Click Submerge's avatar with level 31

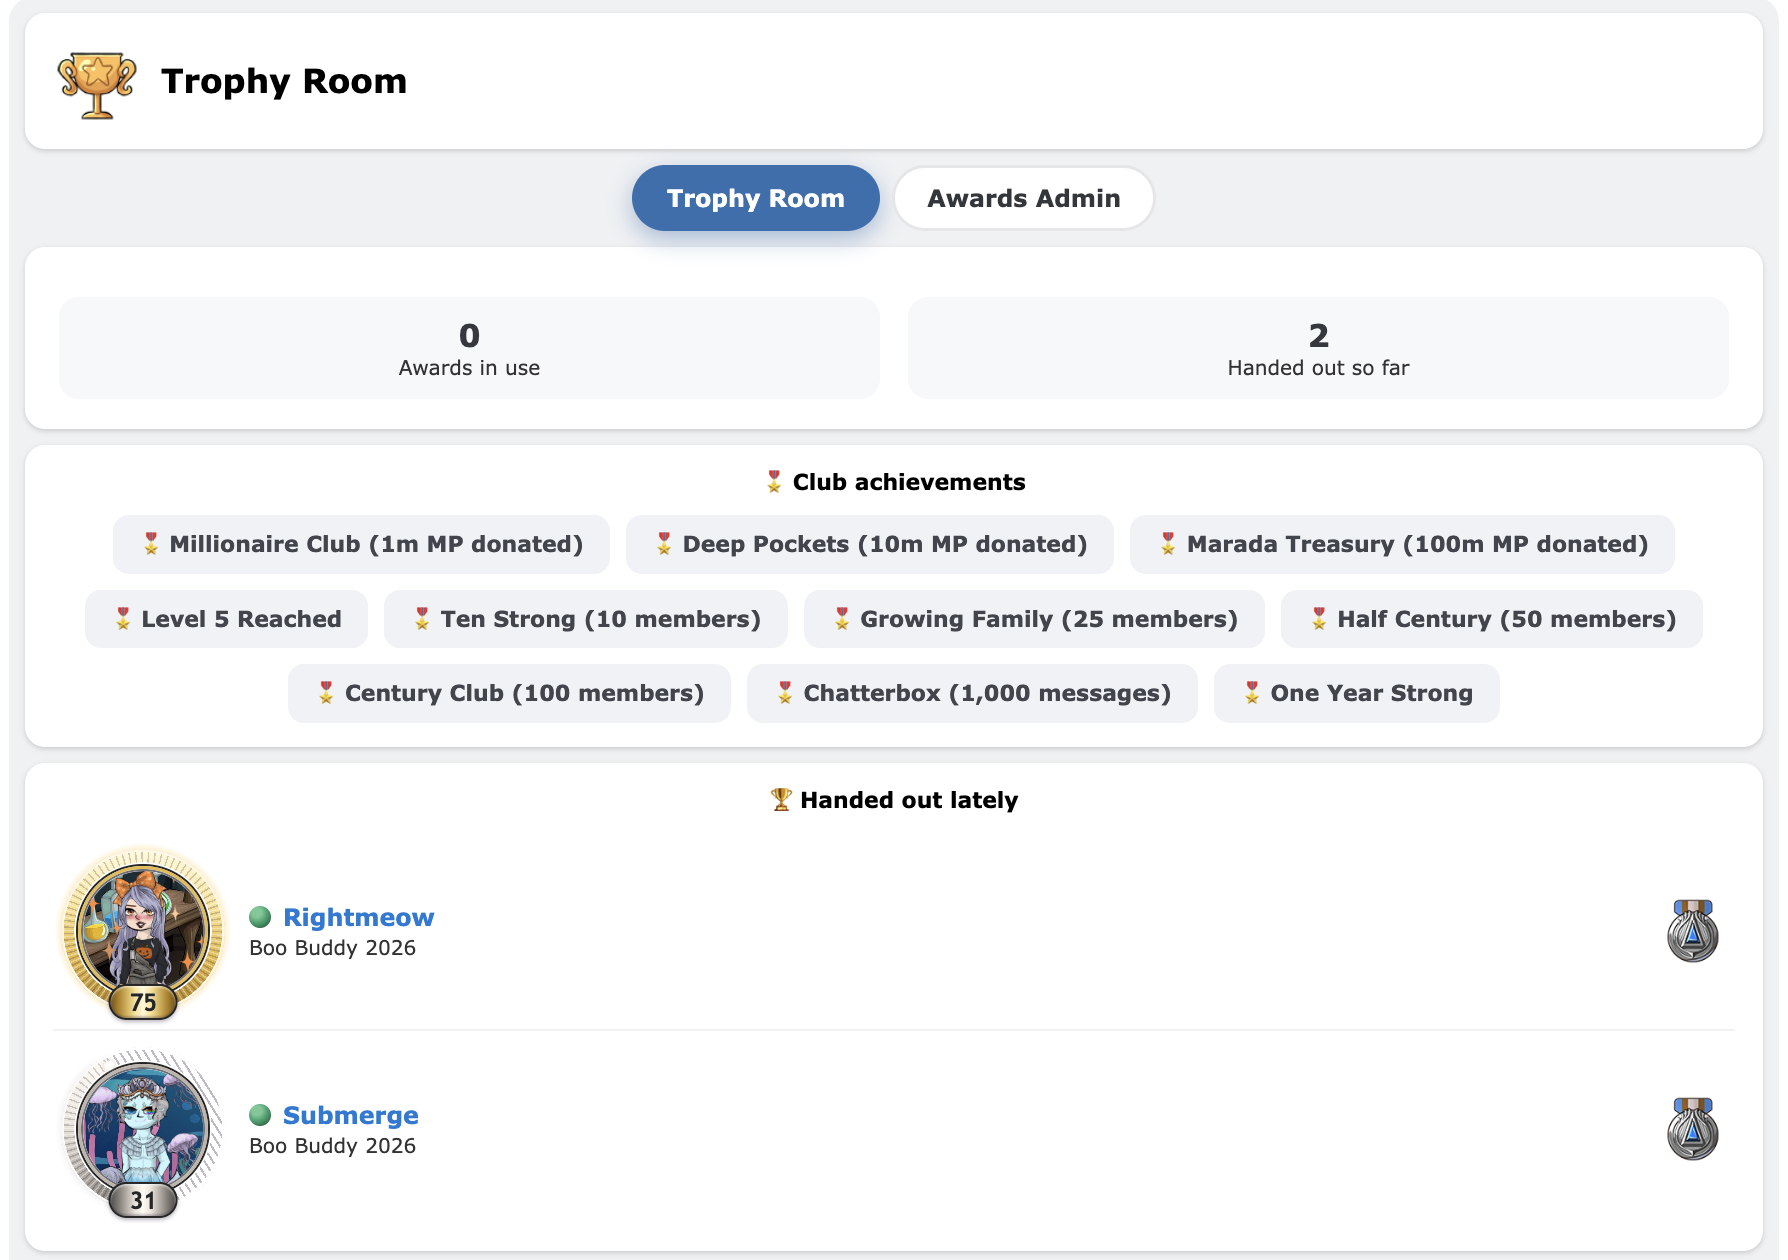click(143, 1132)
